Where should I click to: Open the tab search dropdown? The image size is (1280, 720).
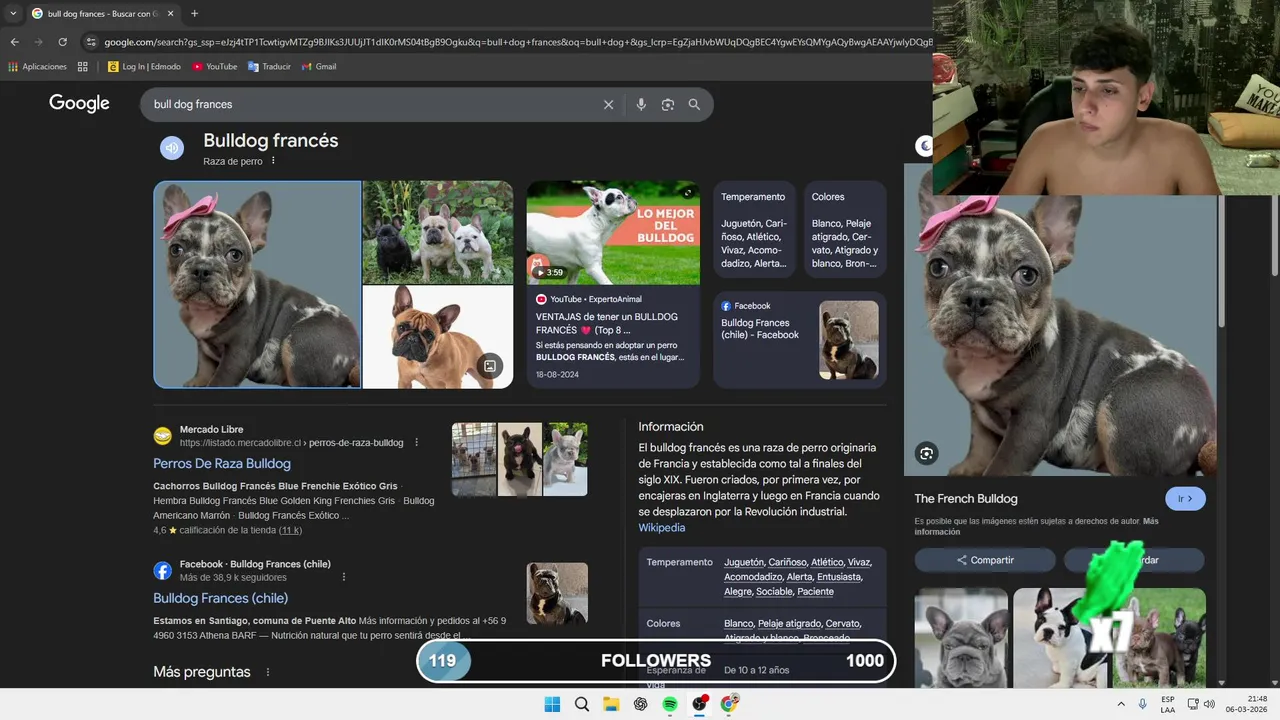coord(13,13)
